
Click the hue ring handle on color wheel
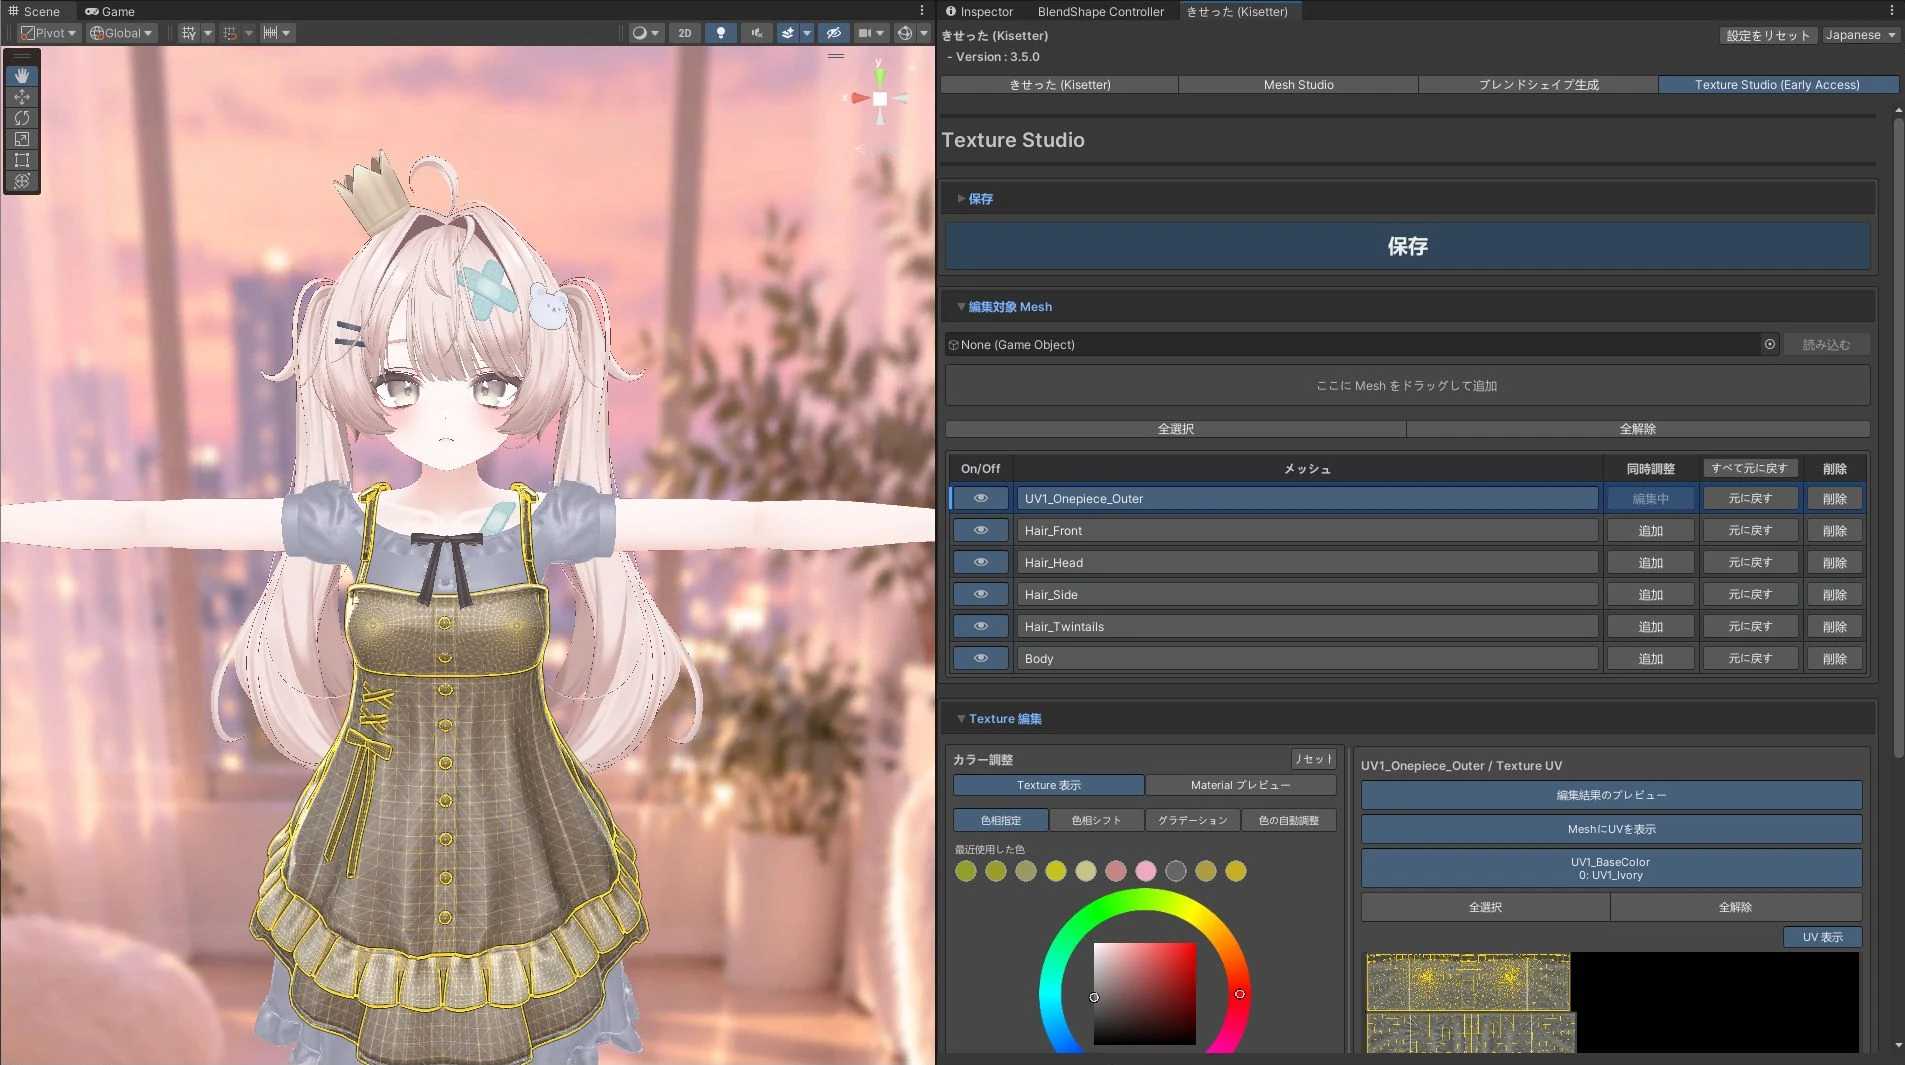coord(1240,994)
